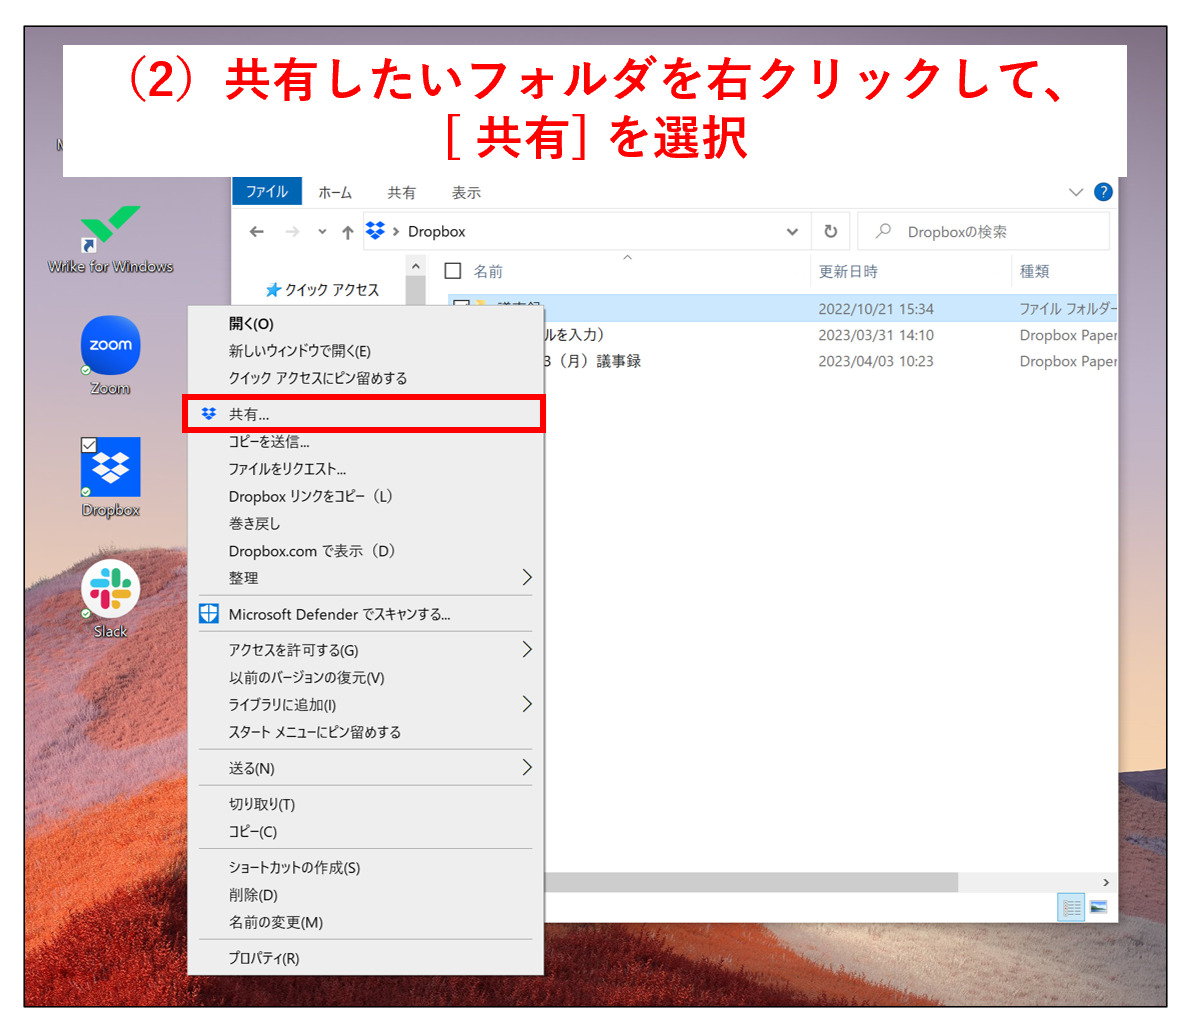Click the Dropboxの検索 search field
The image size is (1179, 1020).
pyautogui.click(x=984, y=232)
